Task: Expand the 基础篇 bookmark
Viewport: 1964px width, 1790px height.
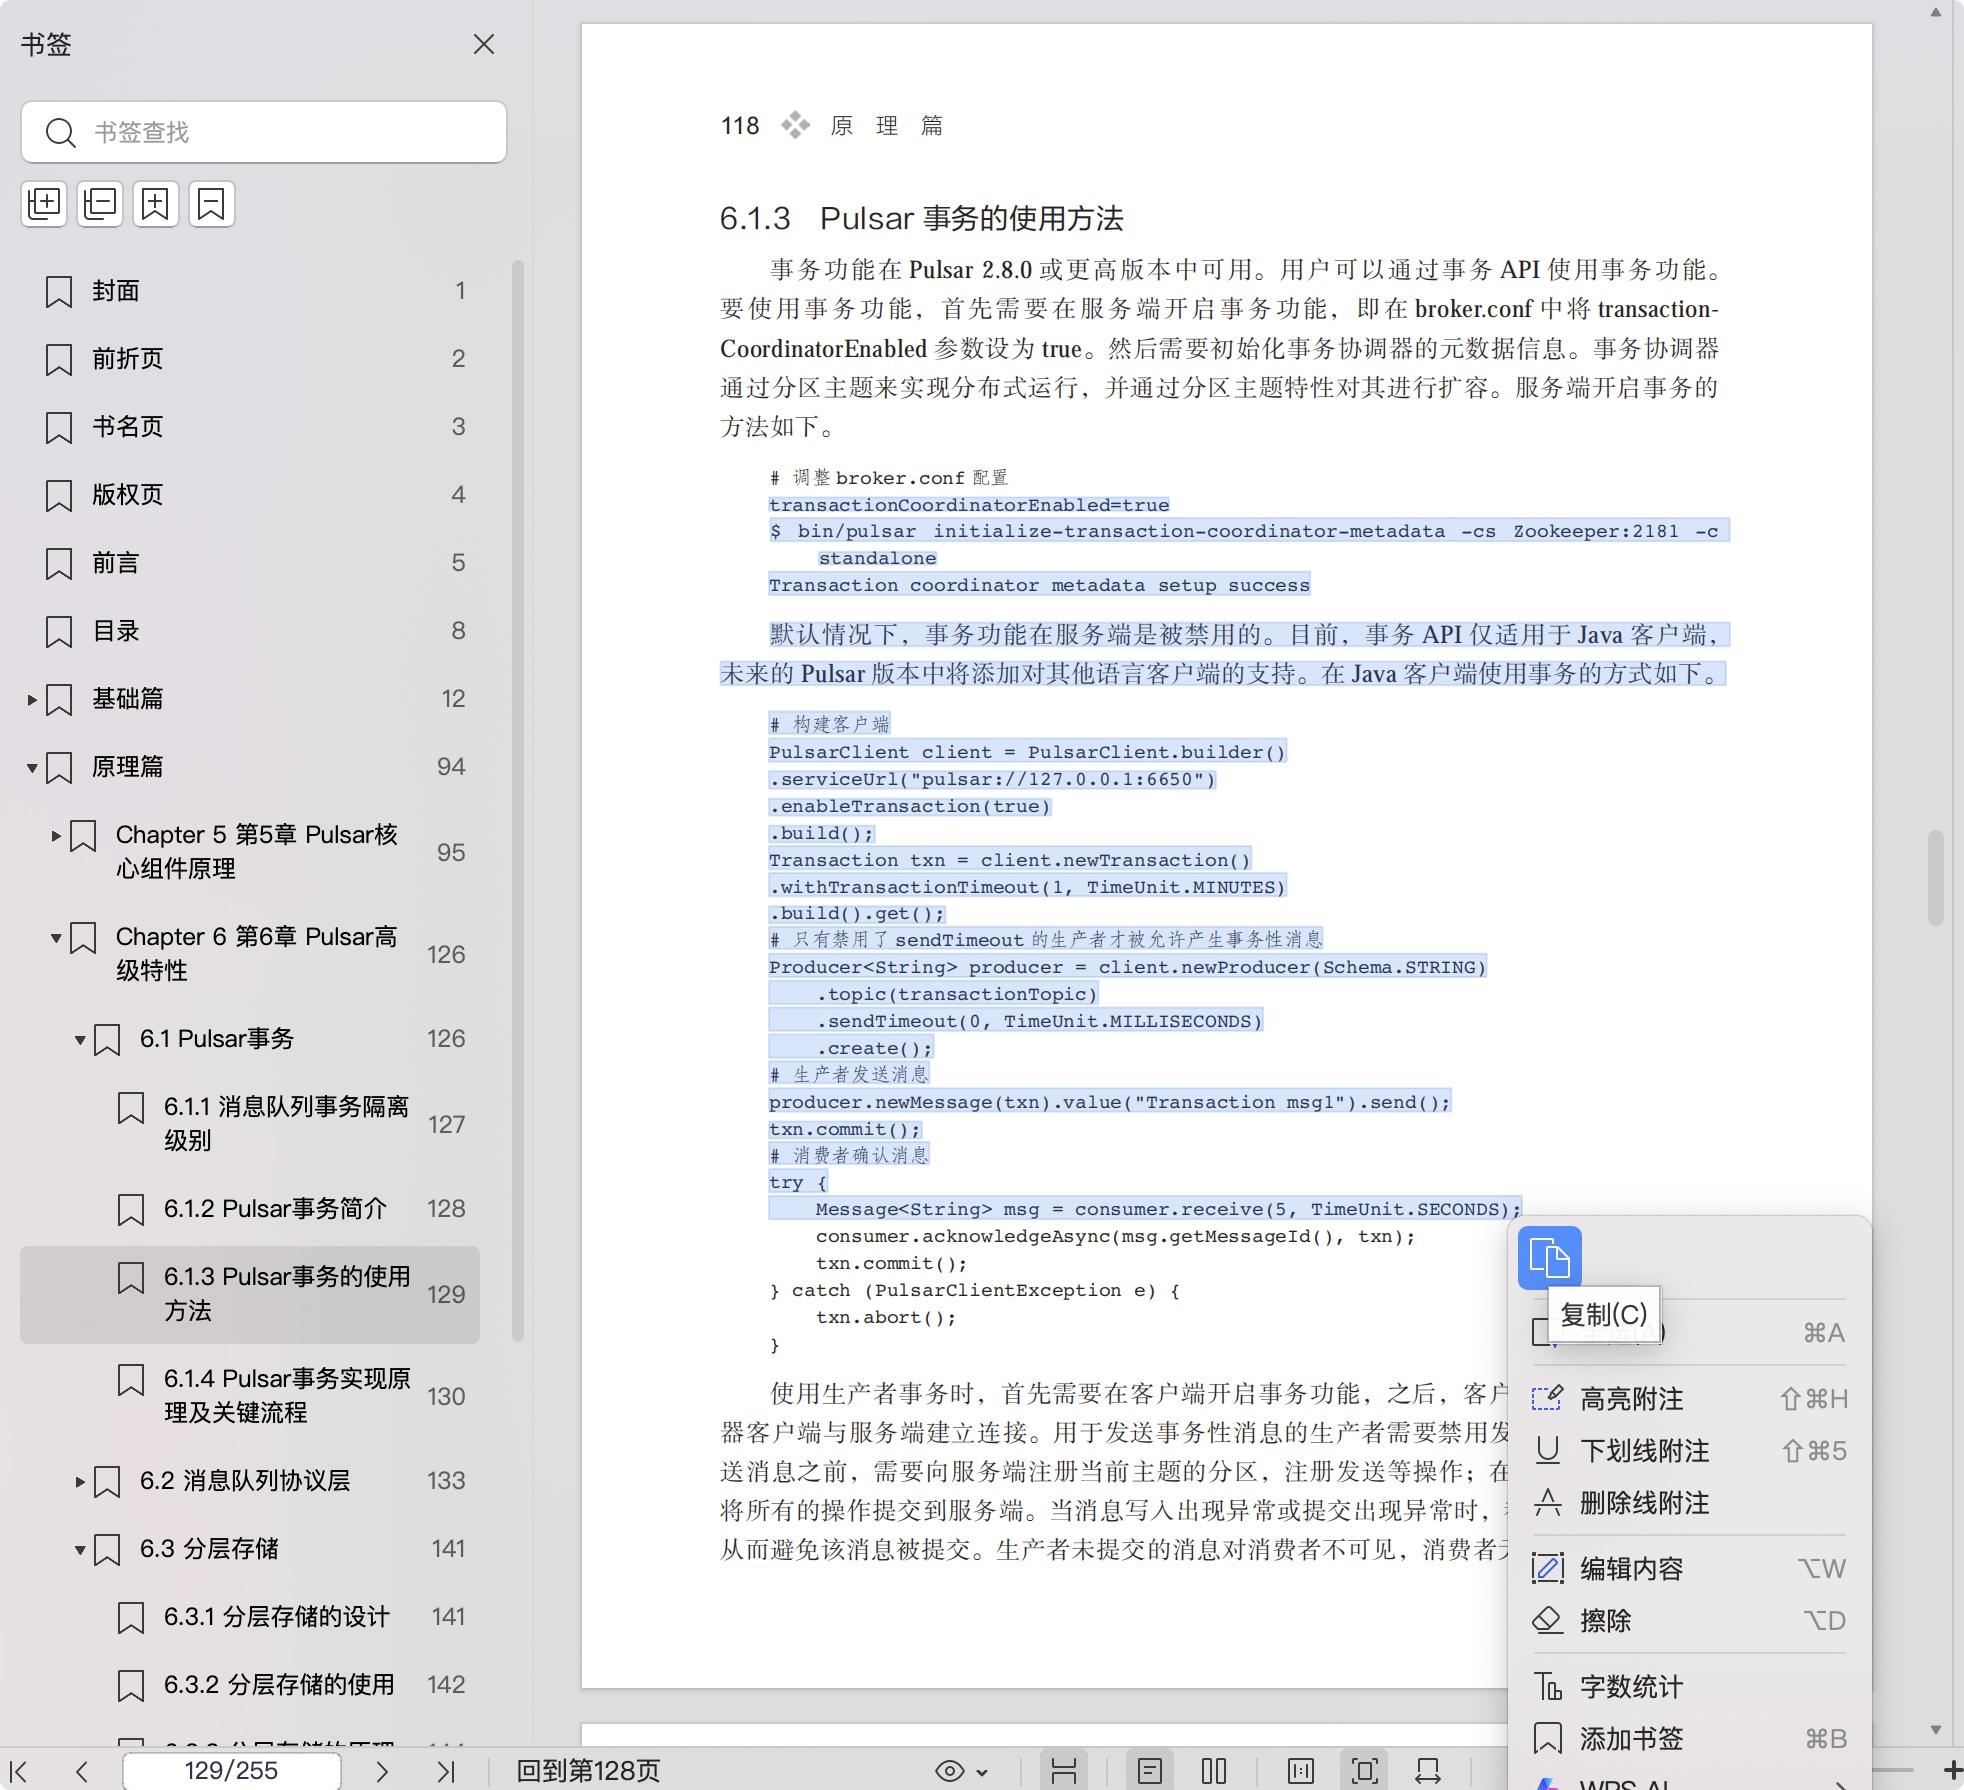Action: (x=32, y=700)
